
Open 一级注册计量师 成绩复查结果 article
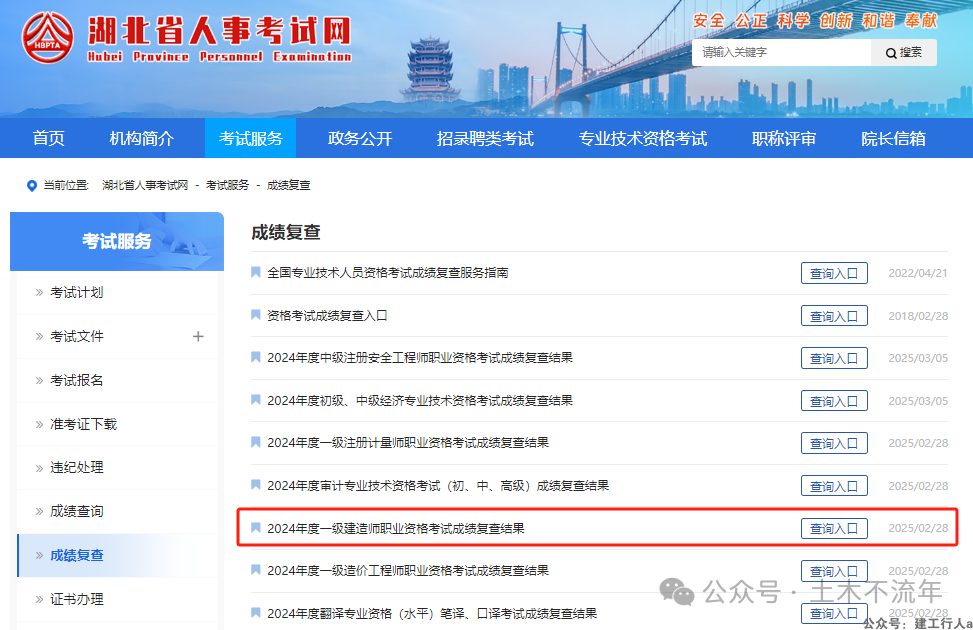pyautogui.click(x=408, y=443)
